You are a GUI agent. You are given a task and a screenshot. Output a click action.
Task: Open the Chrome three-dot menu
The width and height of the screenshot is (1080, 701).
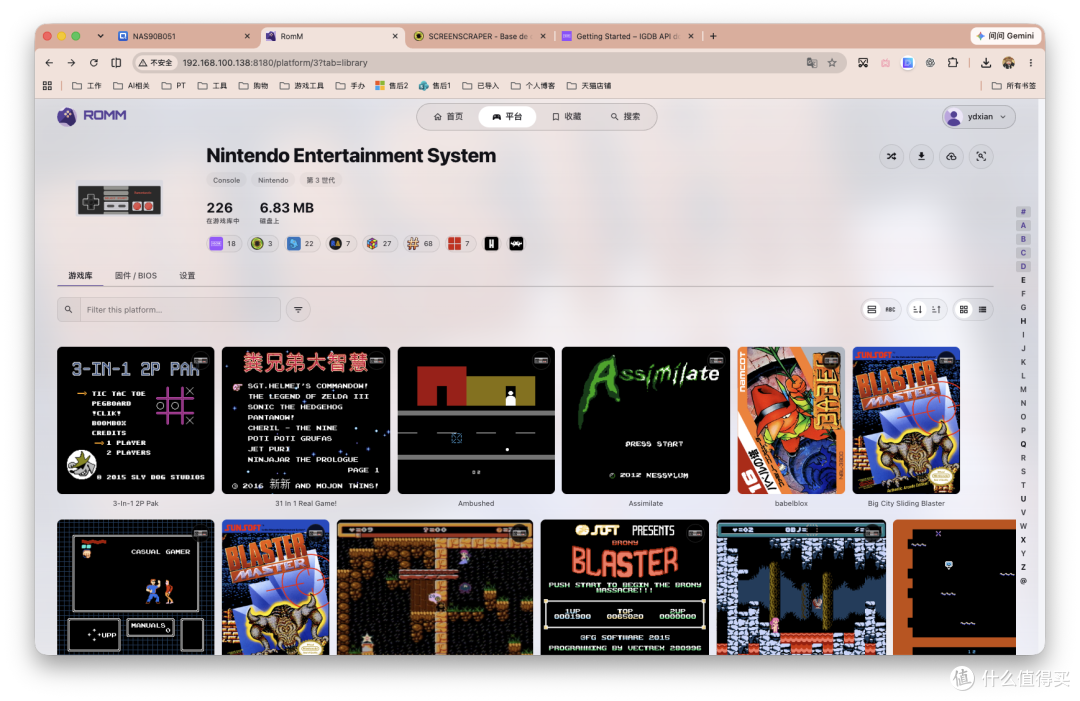tap(1030, 63)
